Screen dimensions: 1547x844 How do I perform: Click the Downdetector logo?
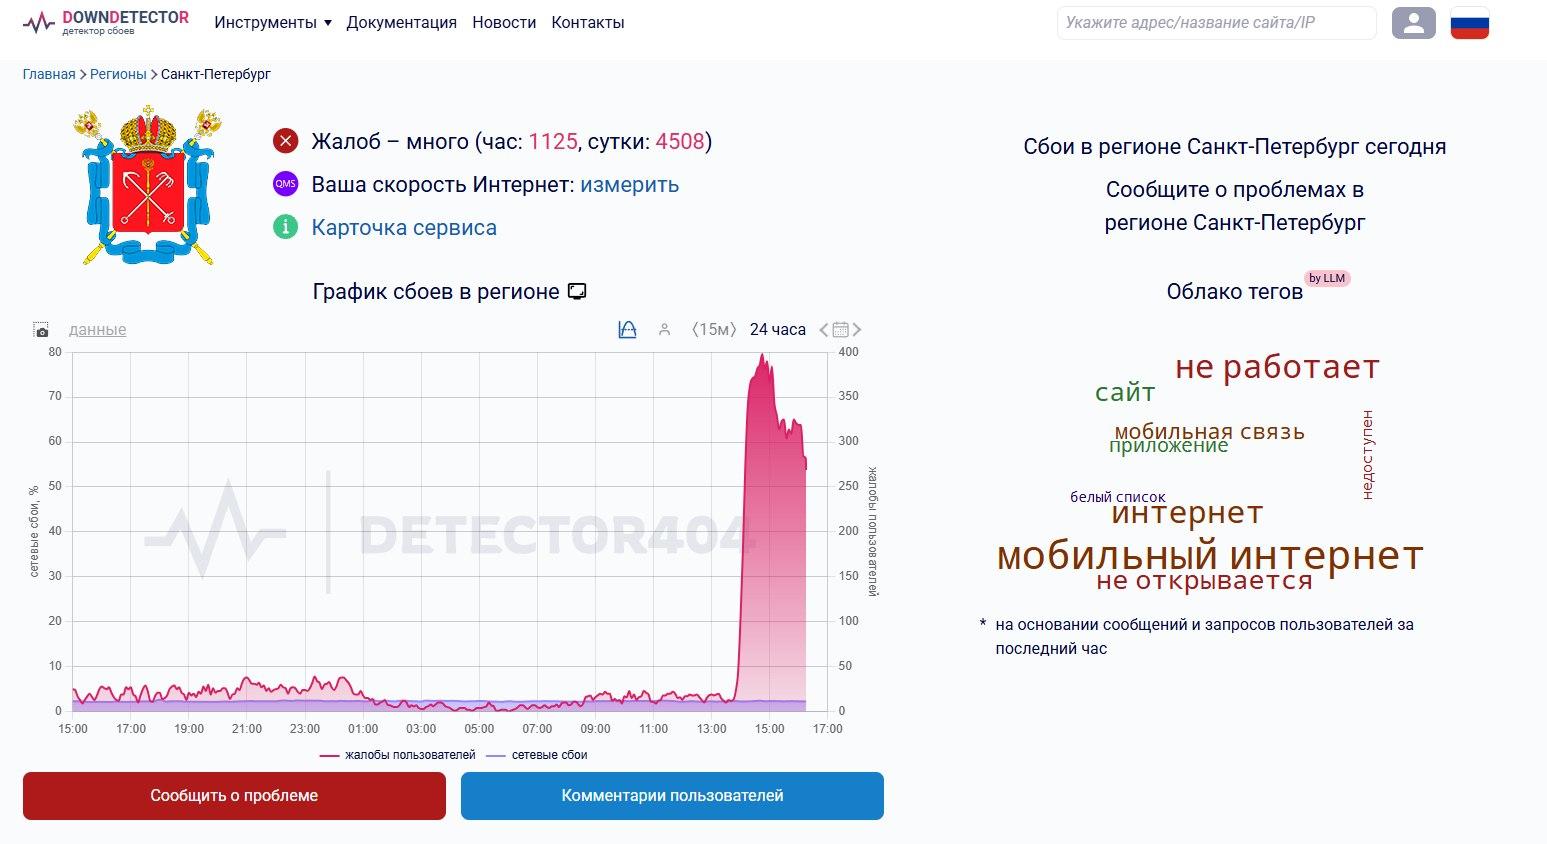coord(106,22)
